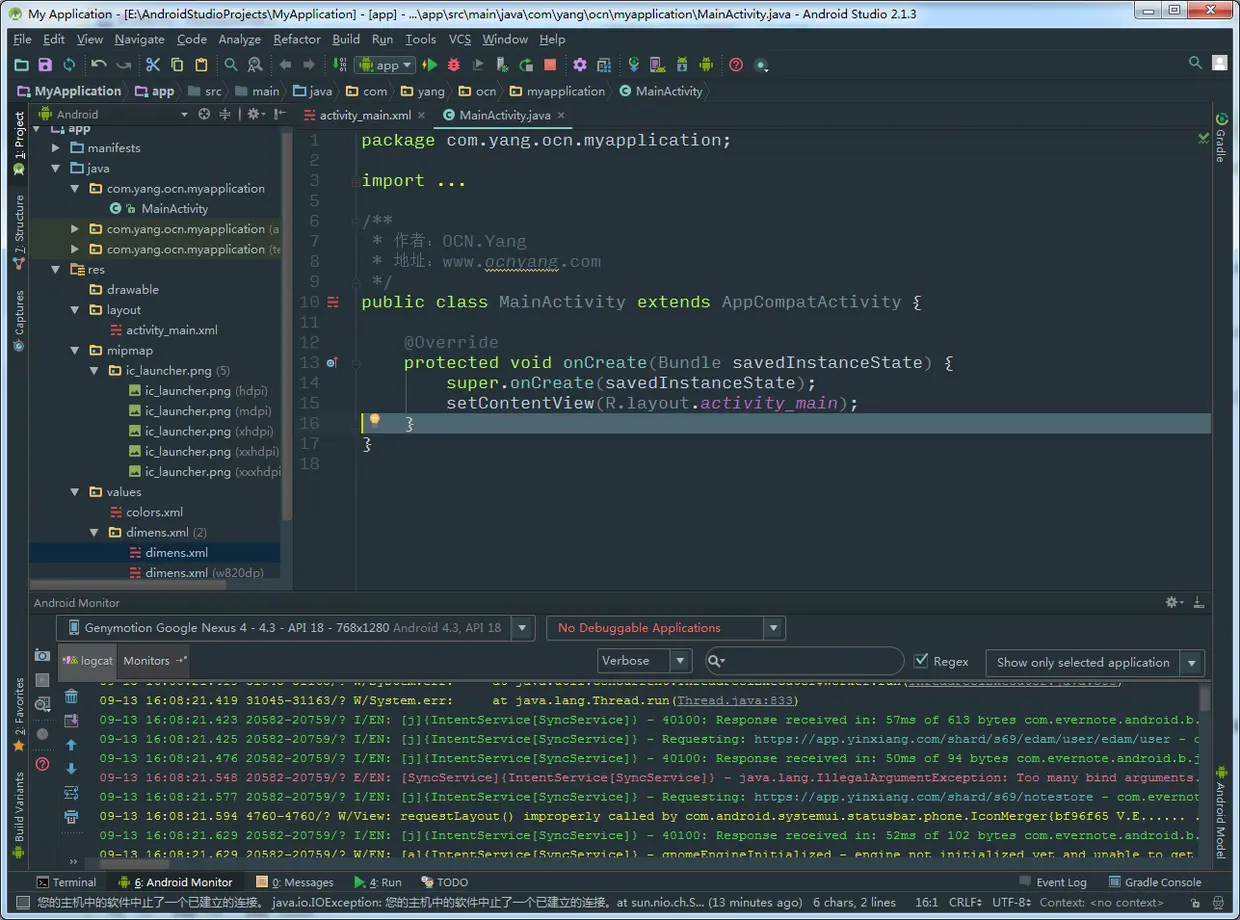Viewport: 1240px width, 920px height.
Task: Click the Run app green play button
Action: tap(430, 65)
